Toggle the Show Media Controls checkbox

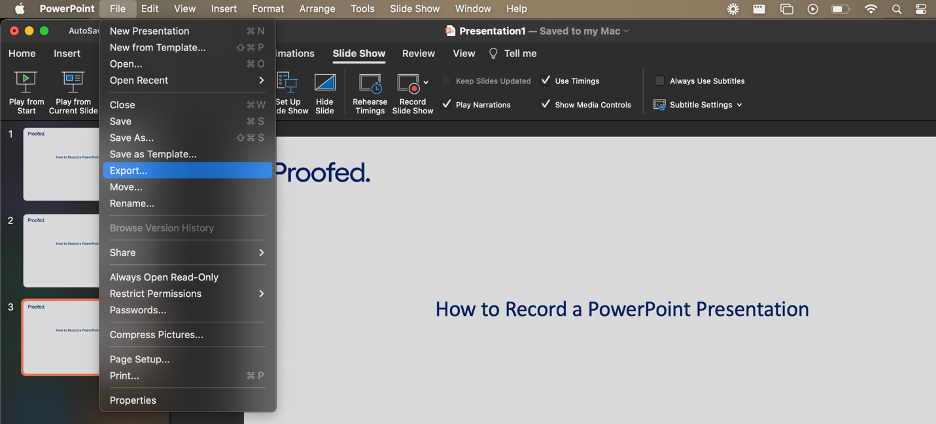[546, 105]
